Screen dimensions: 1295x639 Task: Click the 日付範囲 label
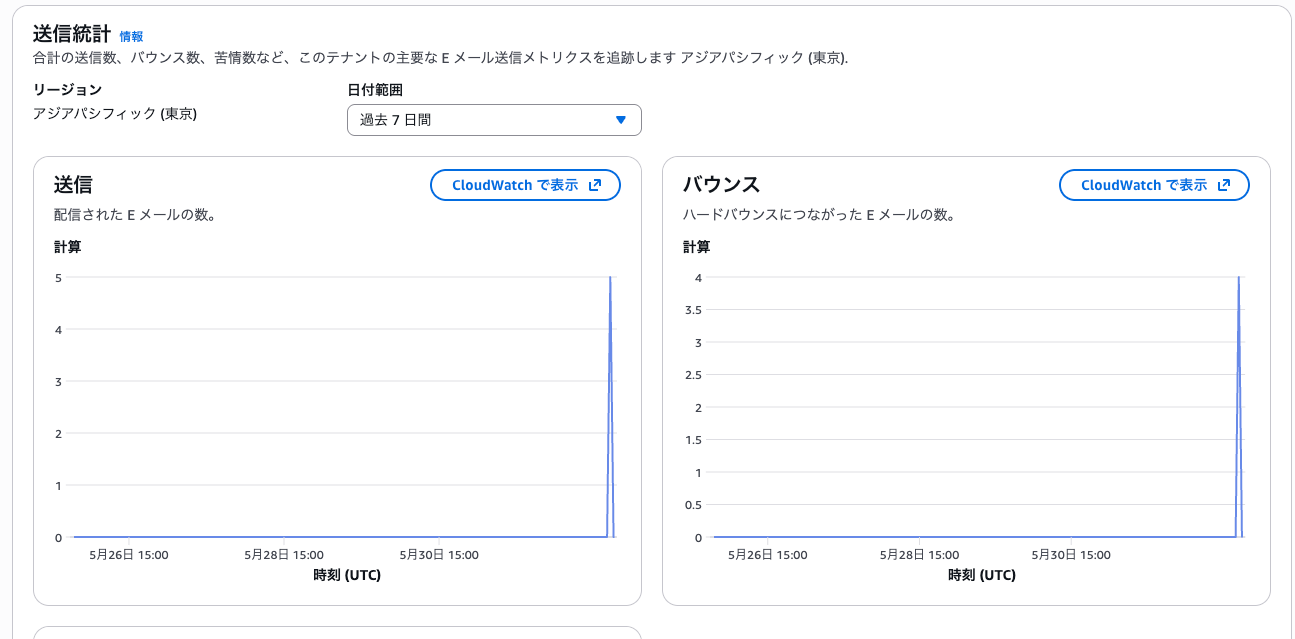coord(375,90)
